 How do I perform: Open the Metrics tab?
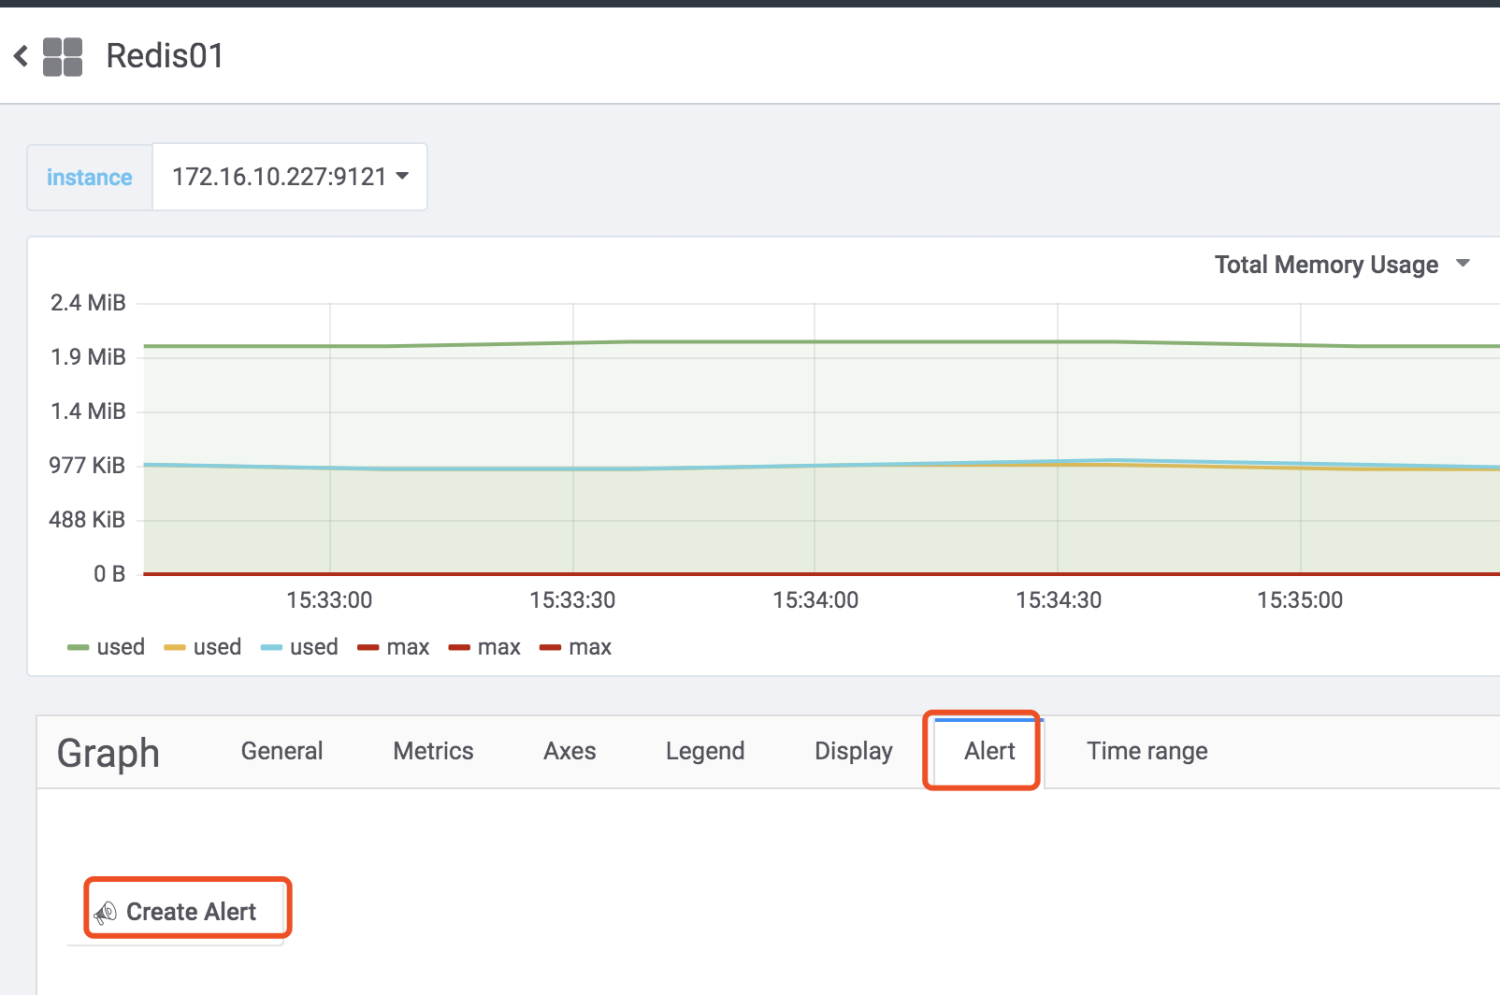point(433,751)
